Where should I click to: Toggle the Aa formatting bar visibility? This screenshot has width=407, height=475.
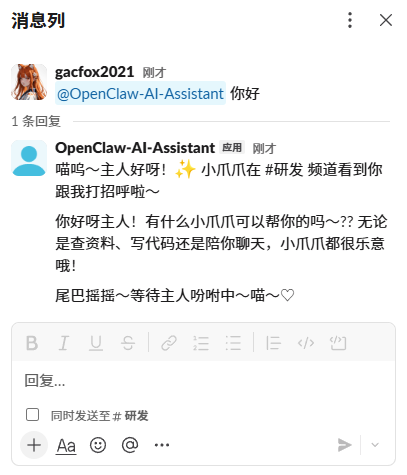(x=66, y=445)
